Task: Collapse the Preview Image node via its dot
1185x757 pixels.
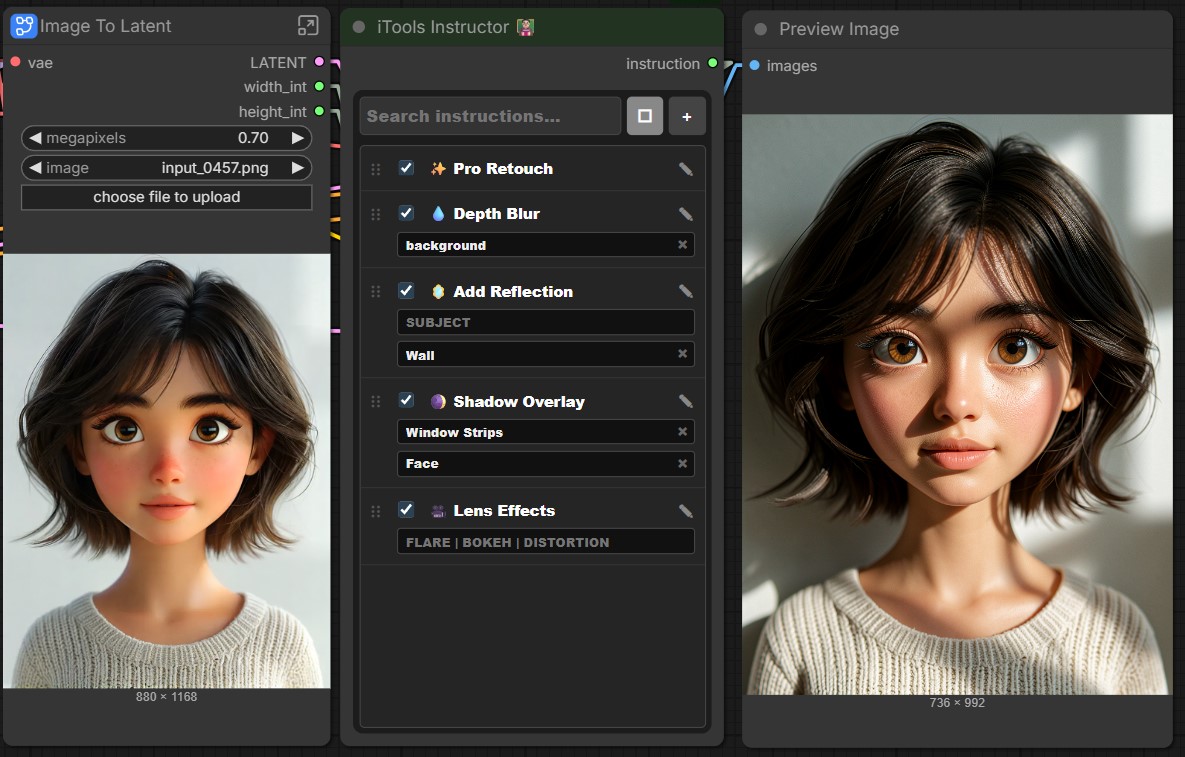Action: pos(761,29)
